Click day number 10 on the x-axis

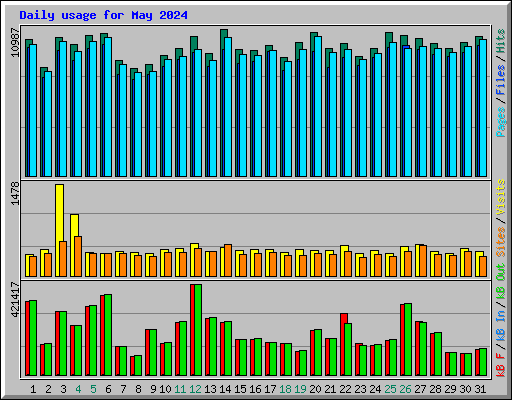pyautogui.click(x=165, y=389)
